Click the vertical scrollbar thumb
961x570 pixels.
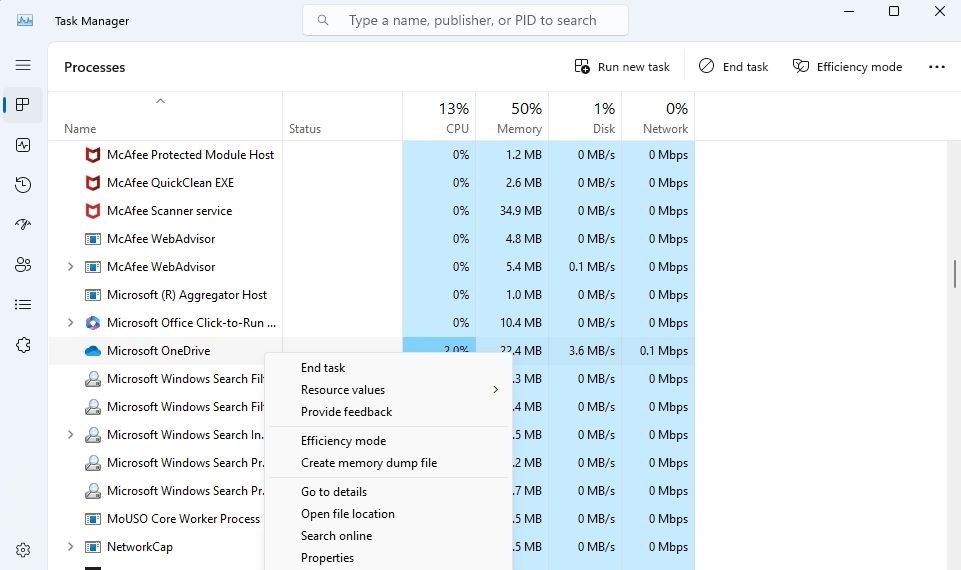click(954, 273)
